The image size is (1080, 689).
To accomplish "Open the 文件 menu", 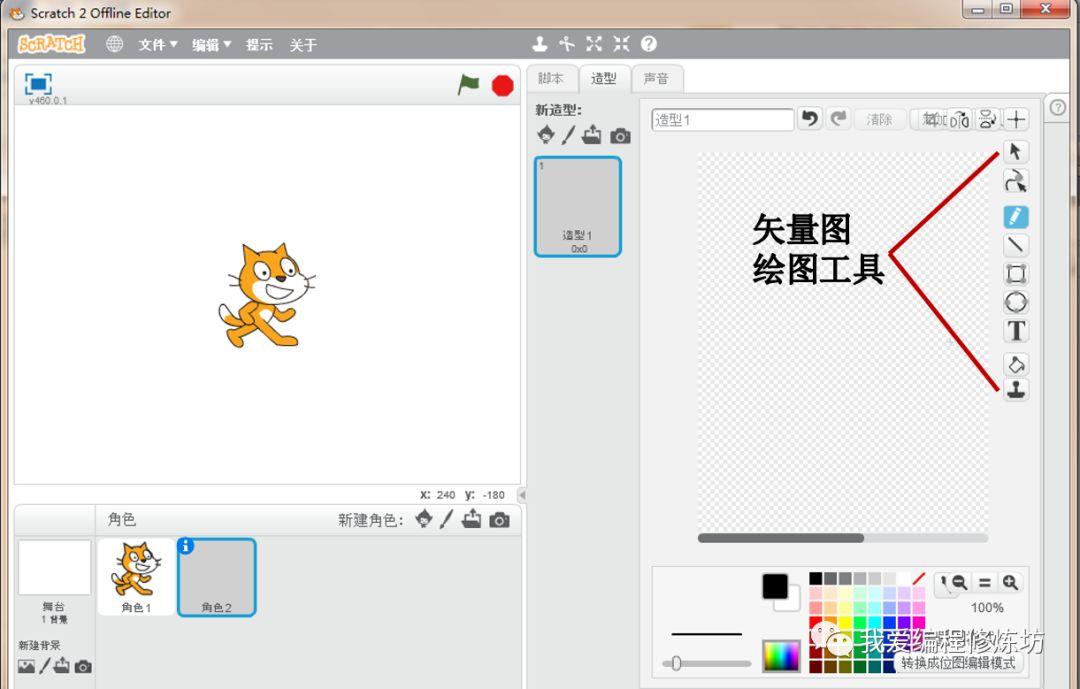I will tap(158, 45).
